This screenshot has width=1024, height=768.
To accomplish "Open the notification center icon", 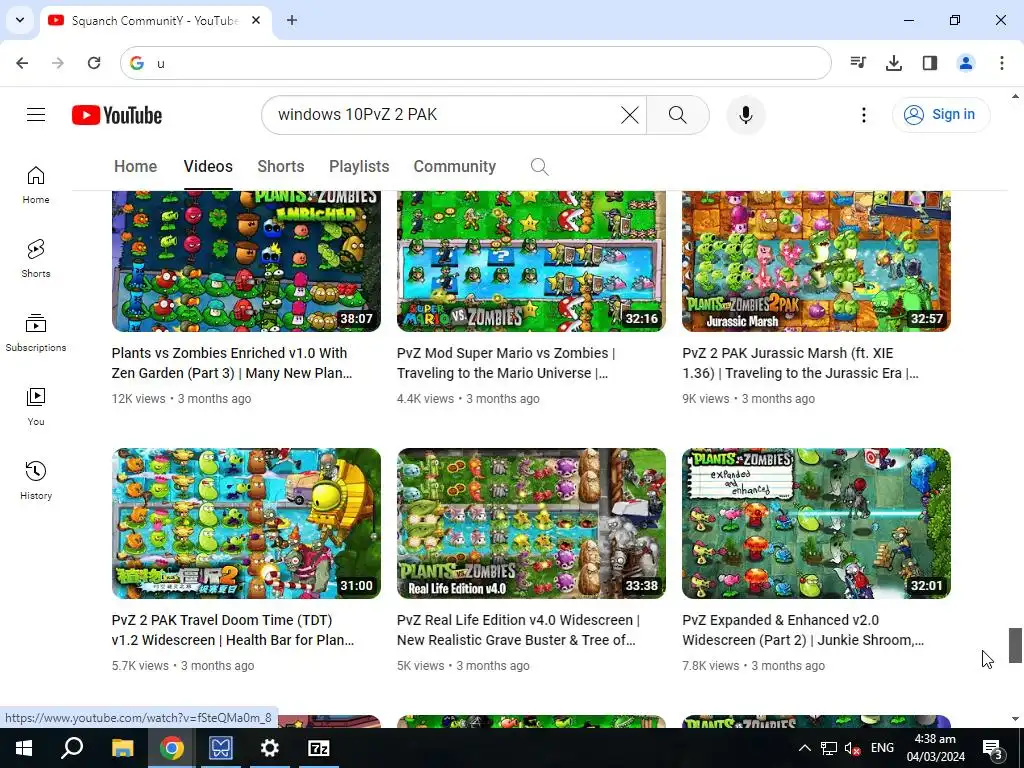I will point(993,748).
